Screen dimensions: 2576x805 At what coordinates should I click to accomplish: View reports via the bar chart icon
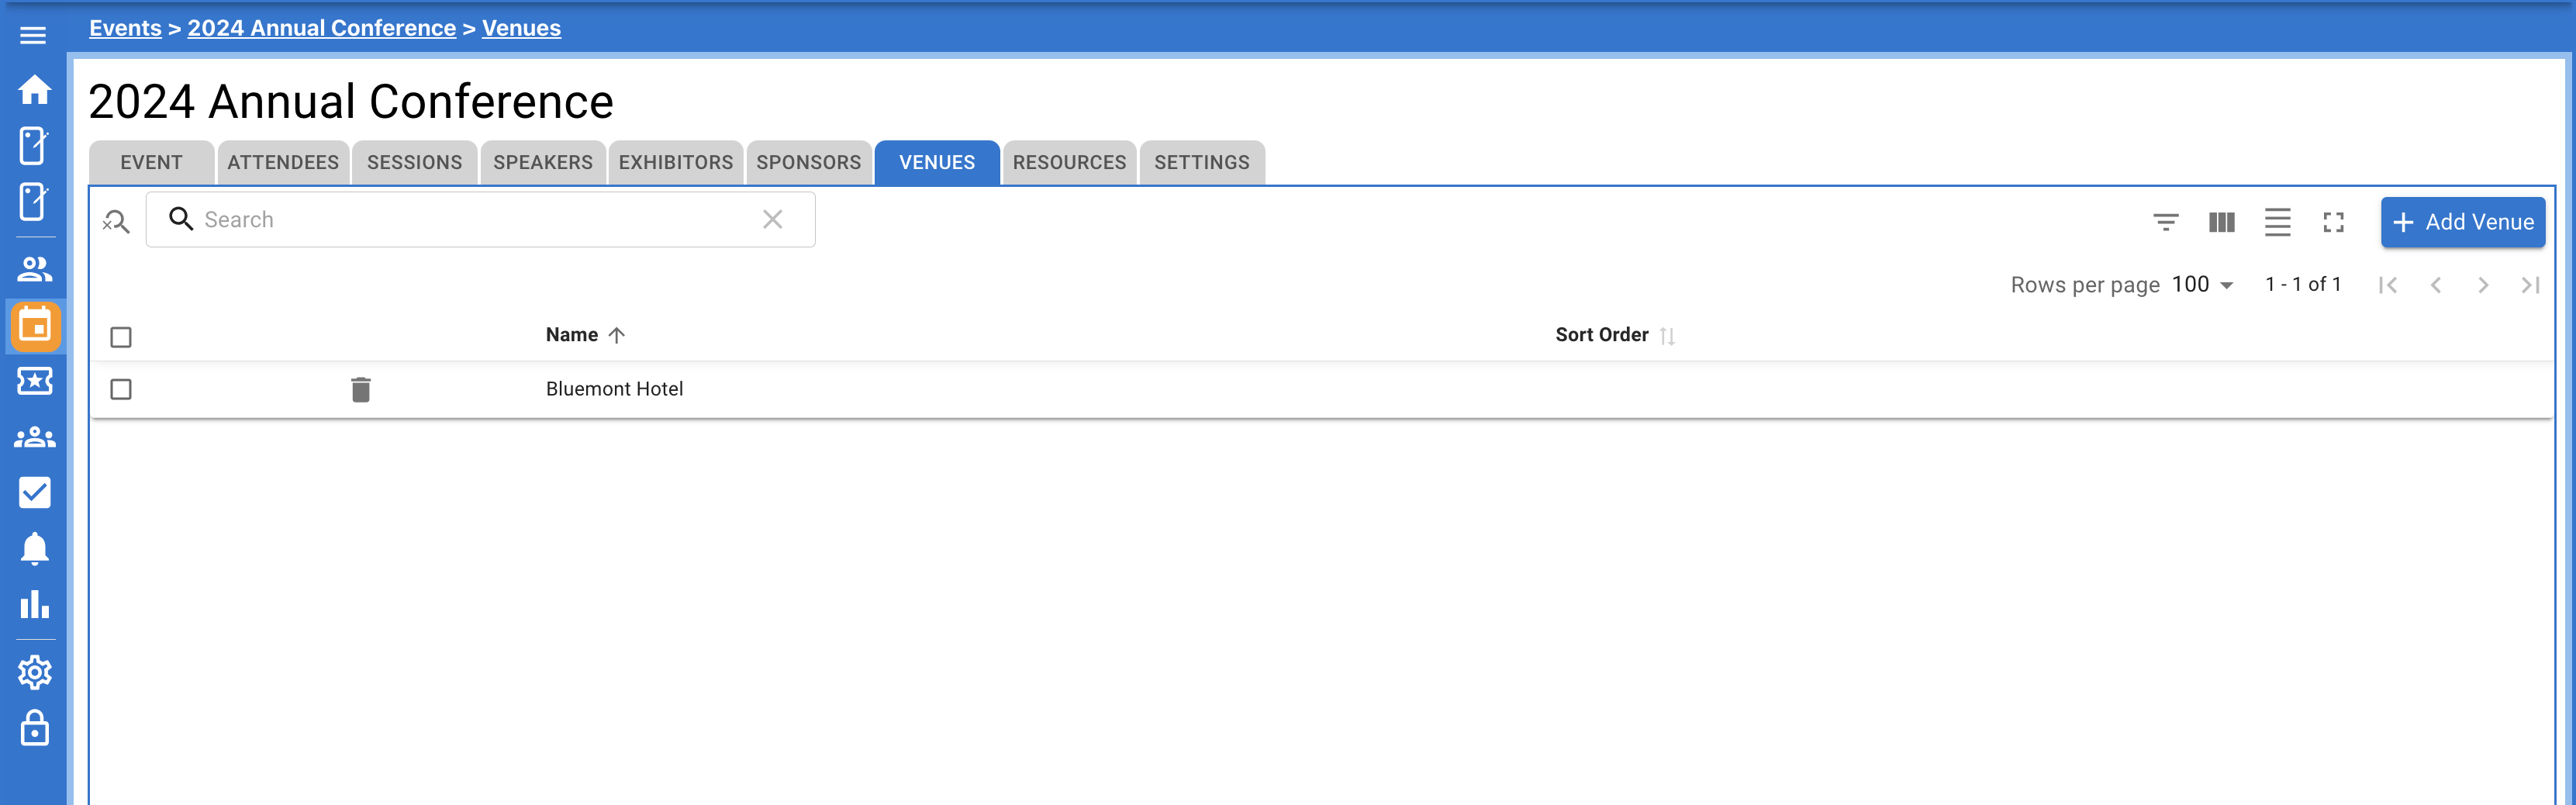tap(34, 605)
